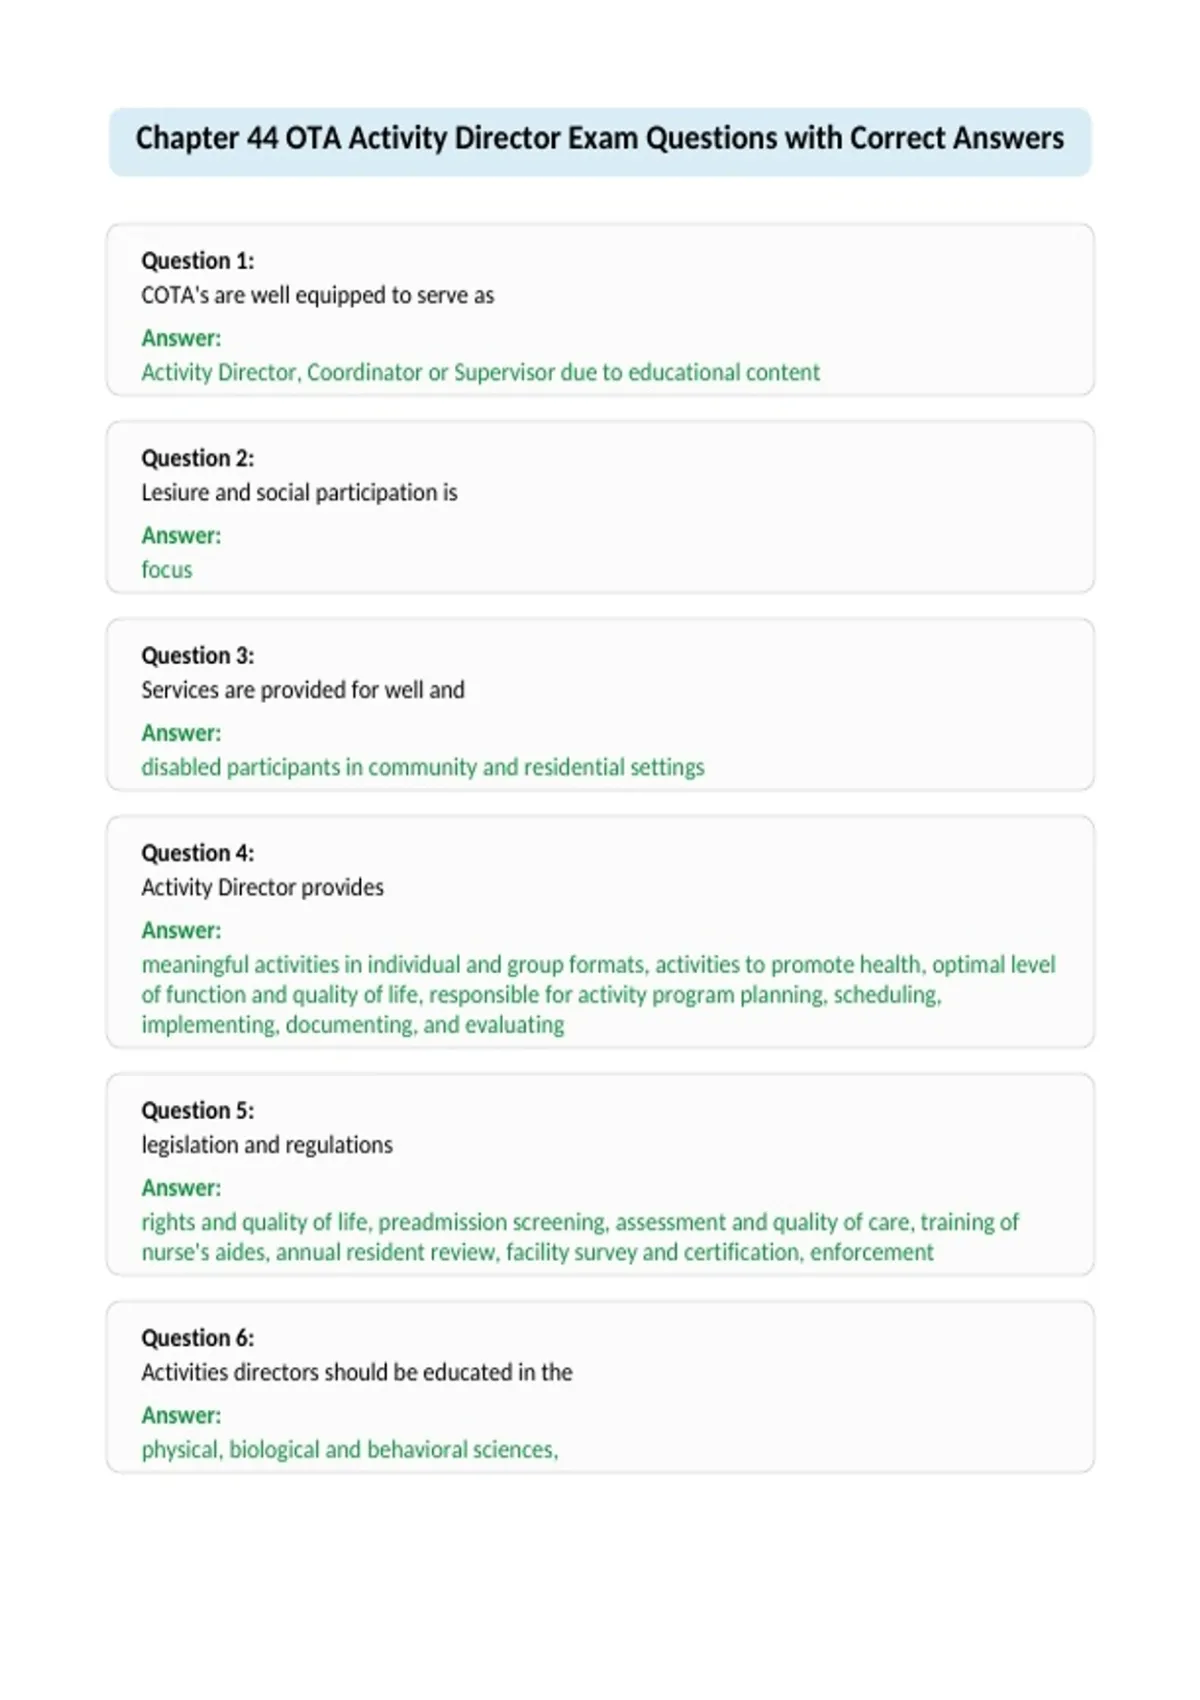1200x1700 pixels.
Task: Click the text 'Activity Director provides'
Action: [x=262, y=887]
